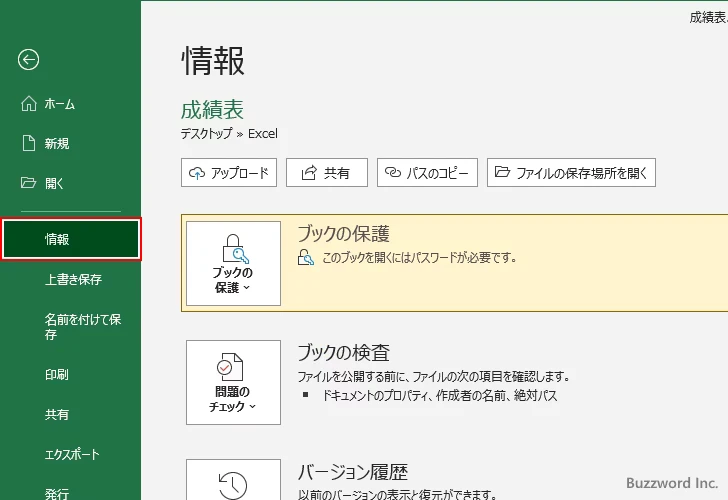
Task: Click the home icon beside ホーム
Action: (x=29, y=104)
